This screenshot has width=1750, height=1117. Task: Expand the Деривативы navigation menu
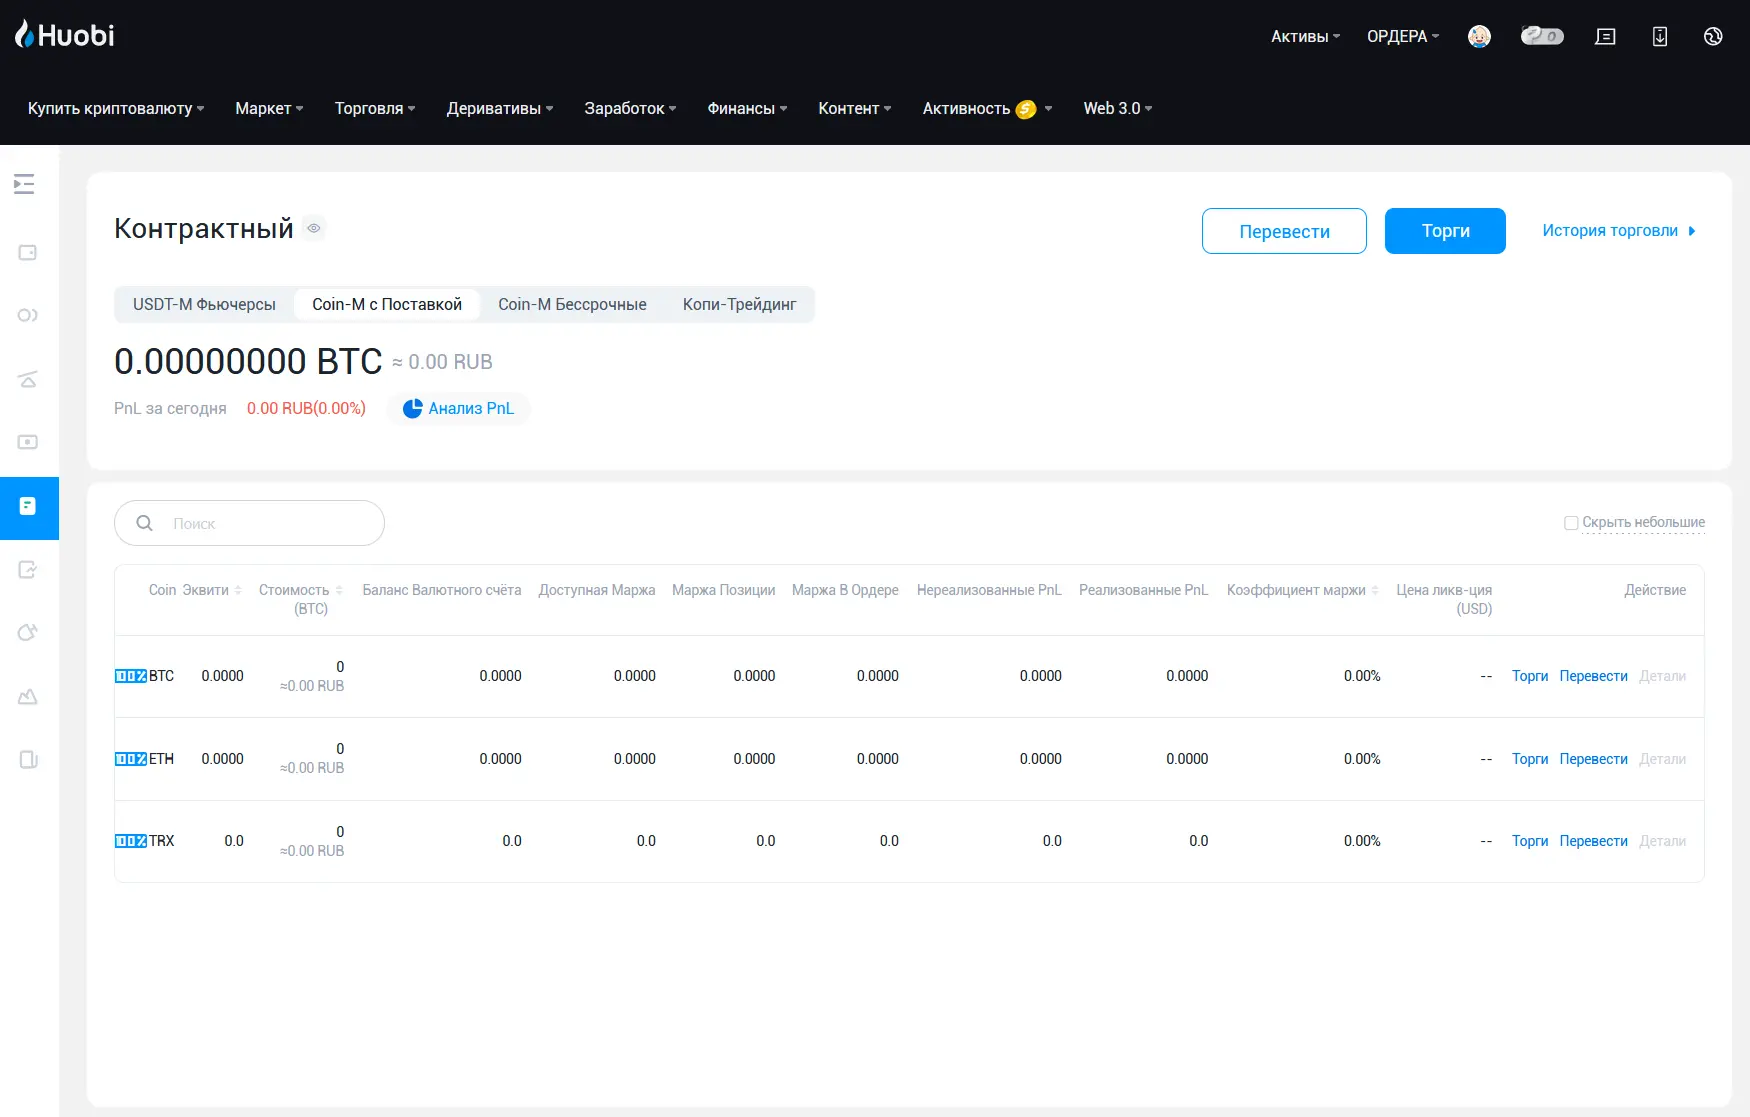pyautogui.click(x=499, y=108)
